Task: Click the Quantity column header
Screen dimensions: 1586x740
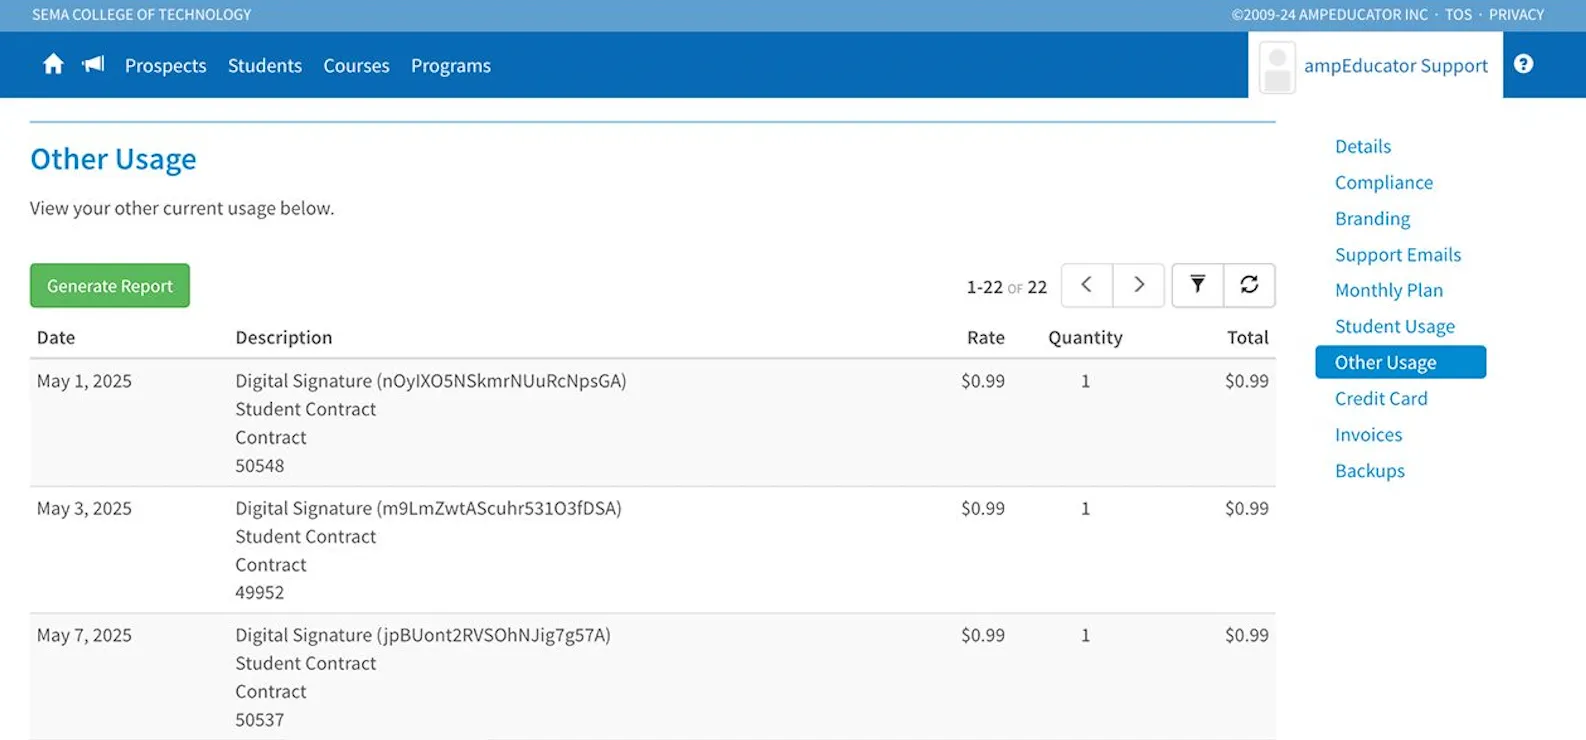Action: 1085,338
